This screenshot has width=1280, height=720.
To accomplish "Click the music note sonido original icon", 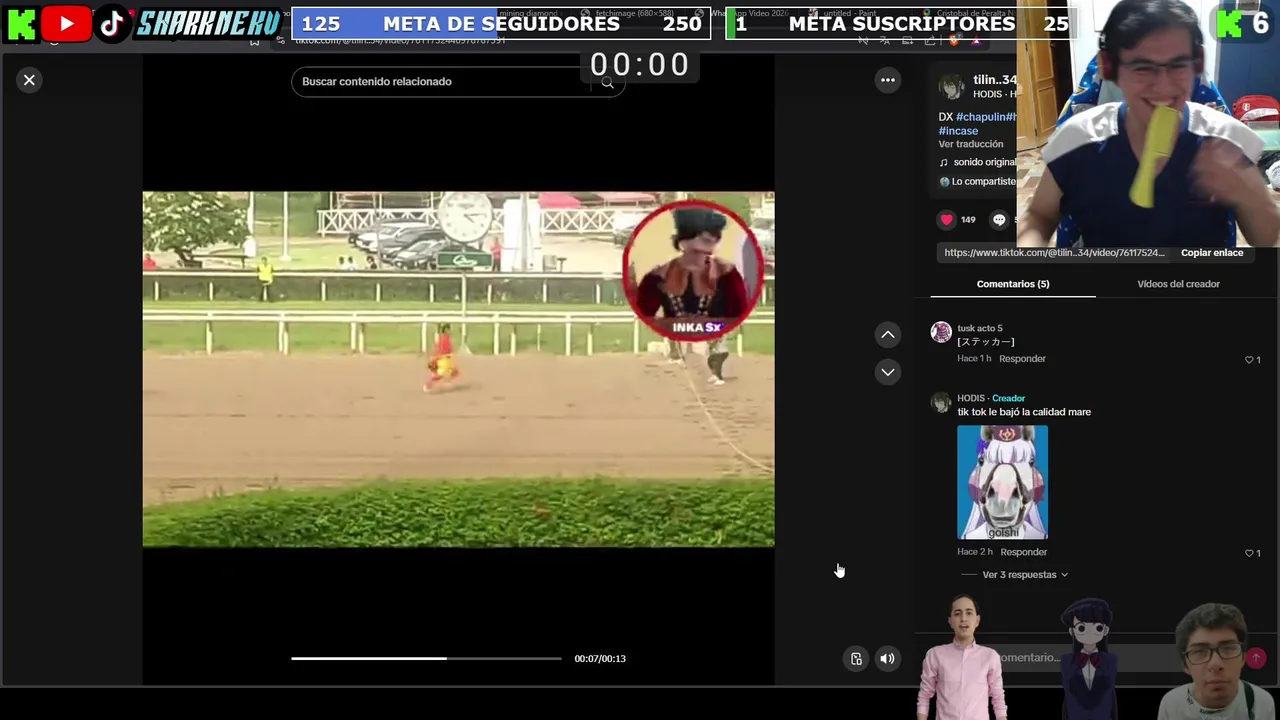I will (944, 162).
